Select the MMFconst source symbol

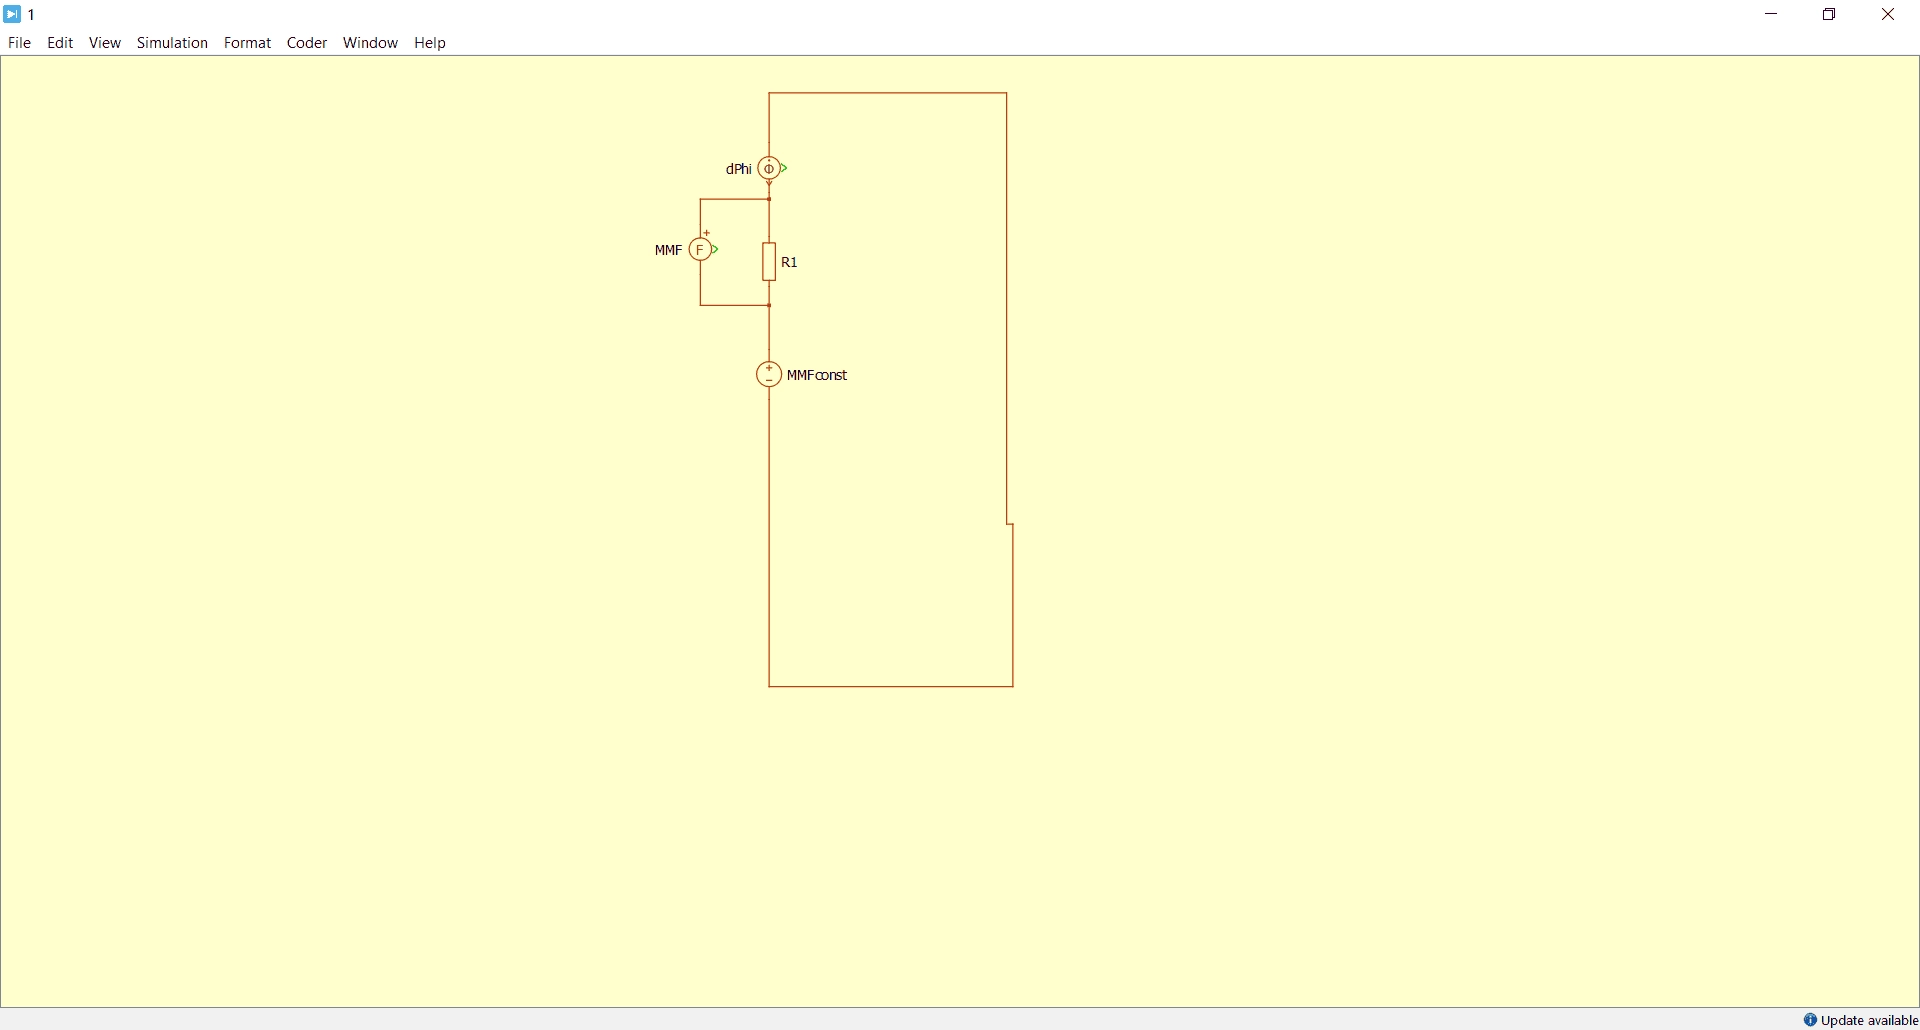(x=769, y=374)
